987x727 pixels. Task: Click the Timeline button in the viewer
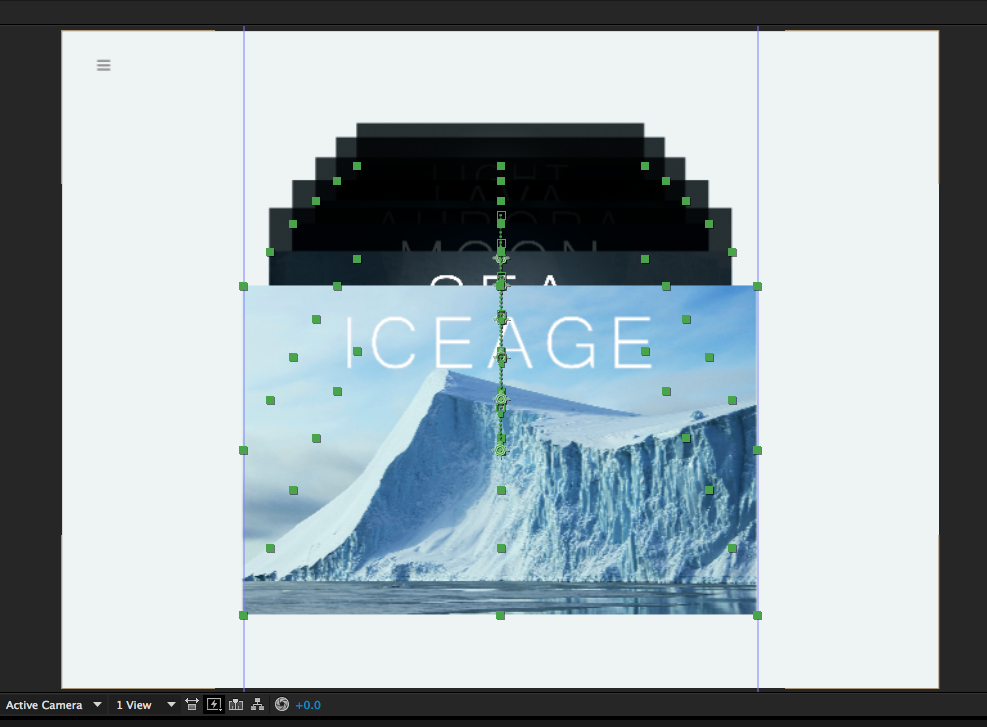[x=236, y=704]
